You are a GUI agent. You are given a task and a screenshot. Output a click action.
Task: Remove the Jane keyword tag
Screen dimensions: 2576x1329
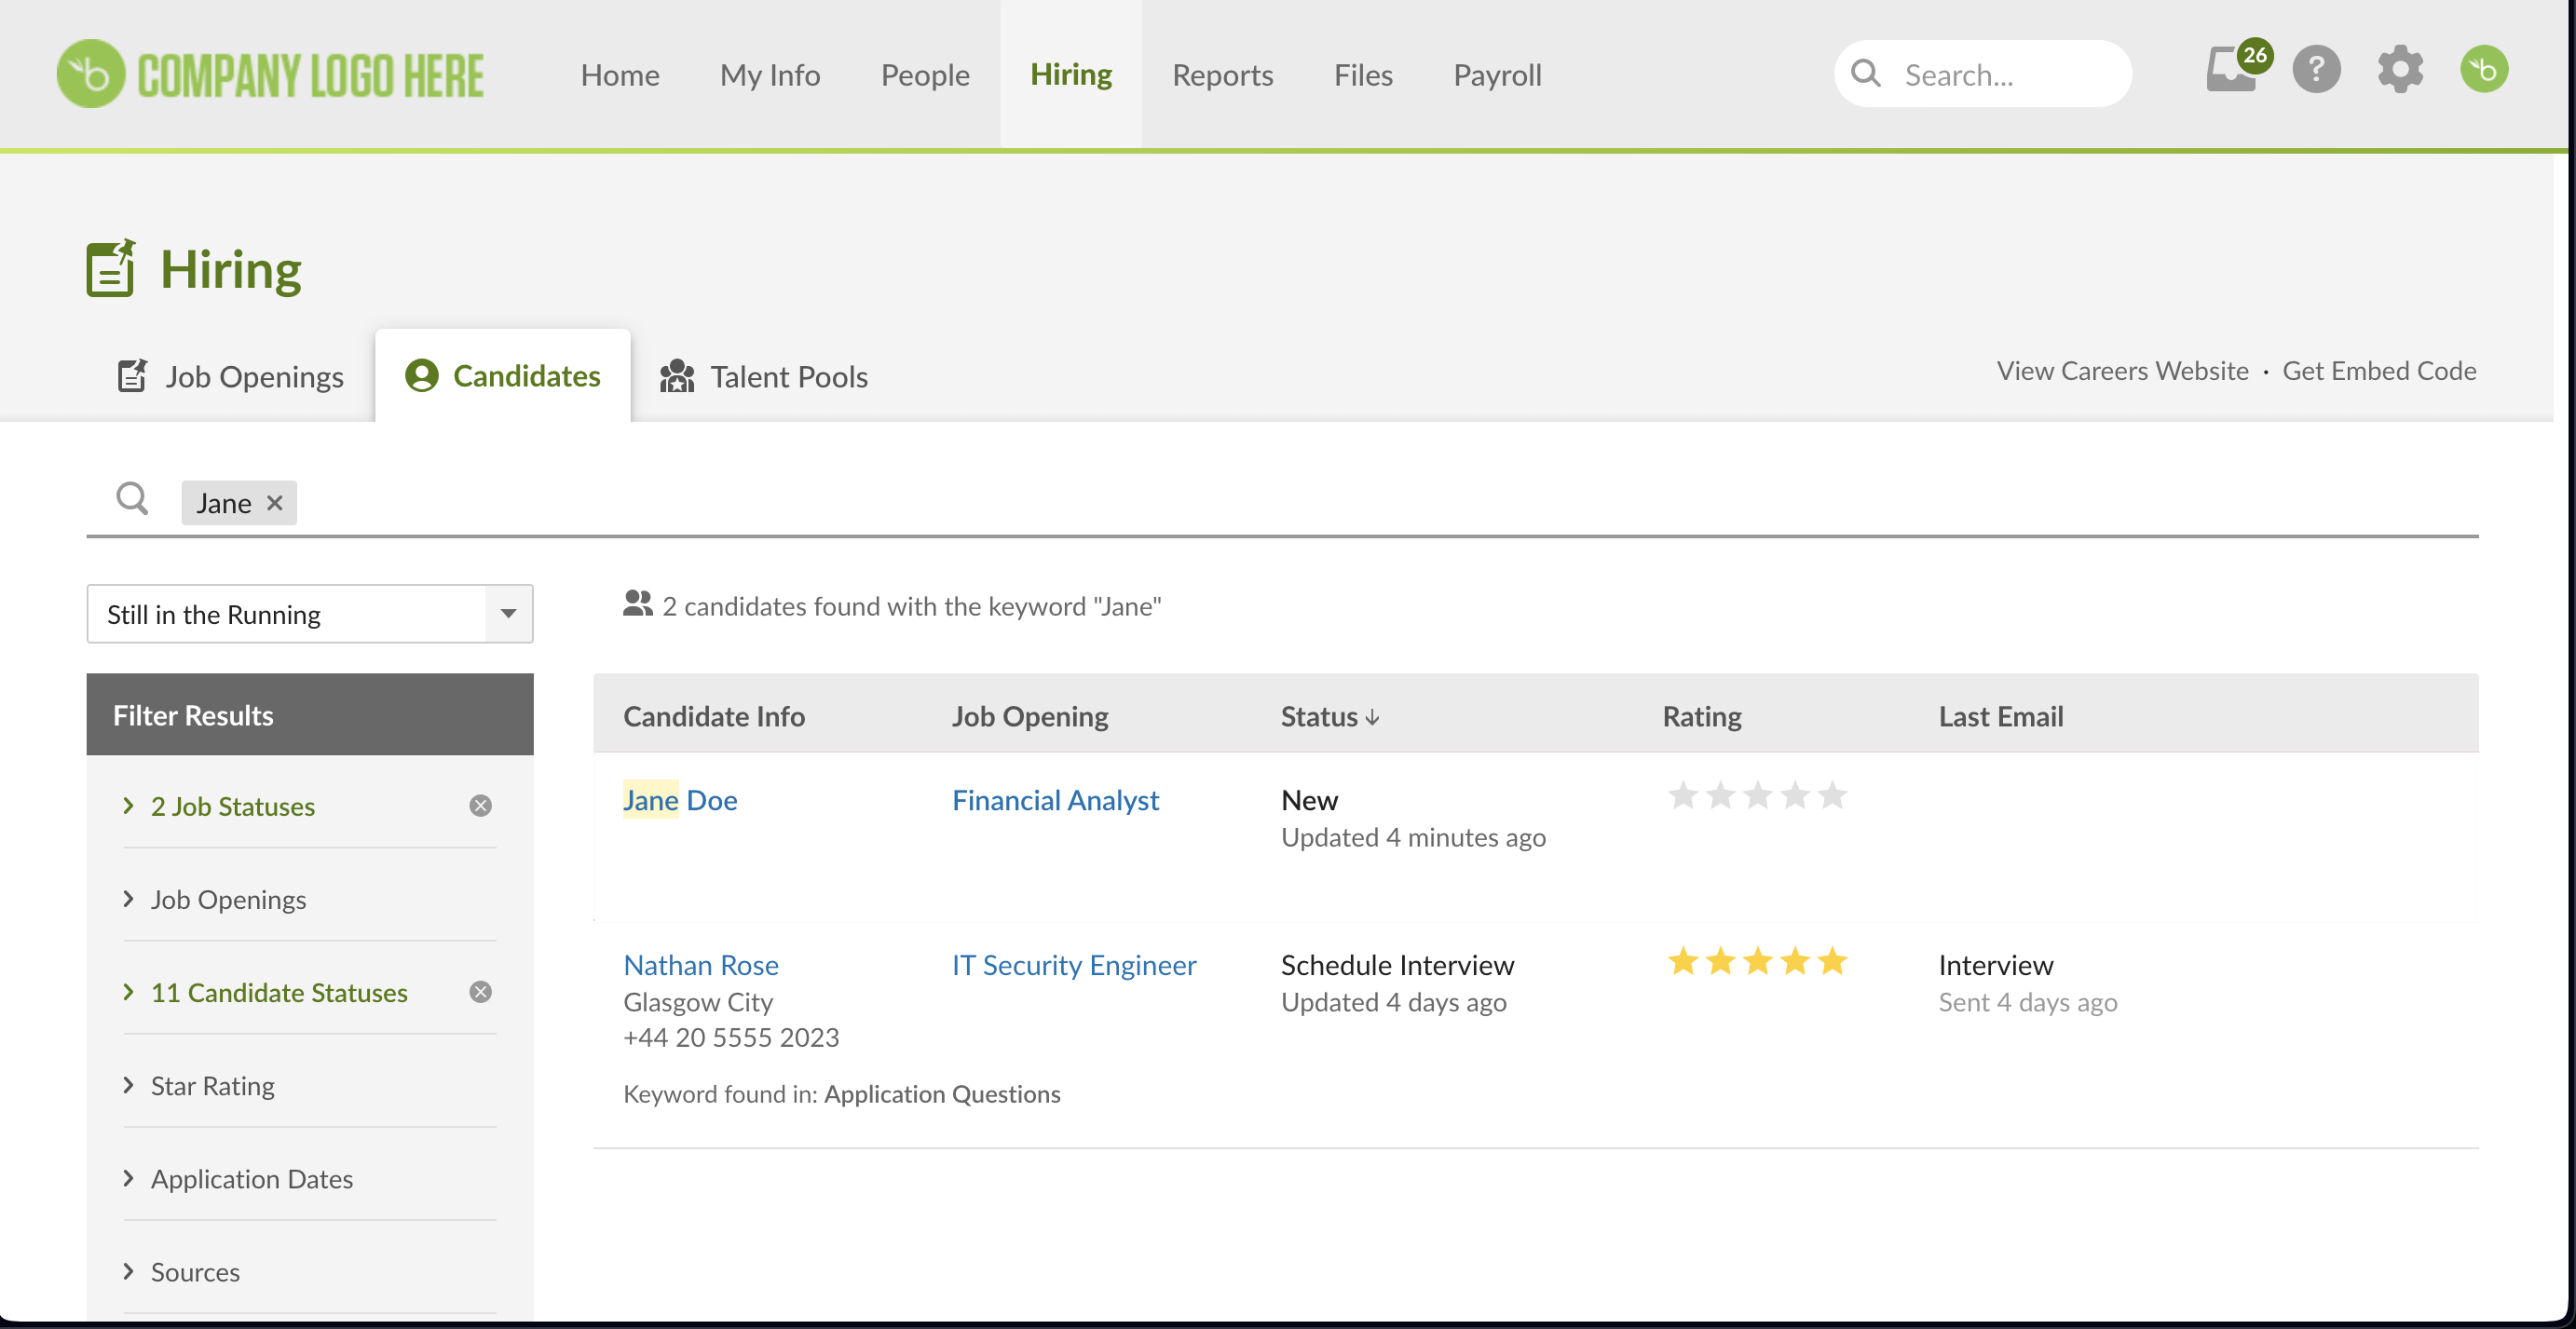coord(274,503)
